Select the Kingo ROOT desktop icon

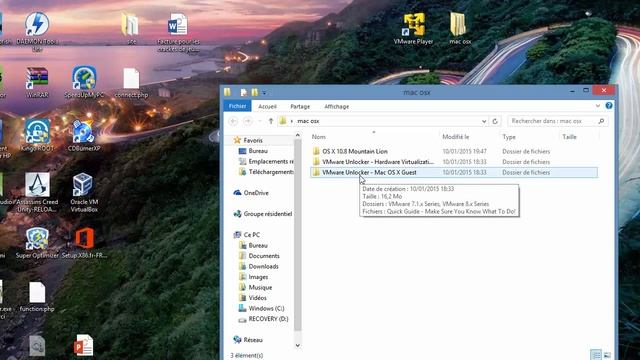click(37, 136)
